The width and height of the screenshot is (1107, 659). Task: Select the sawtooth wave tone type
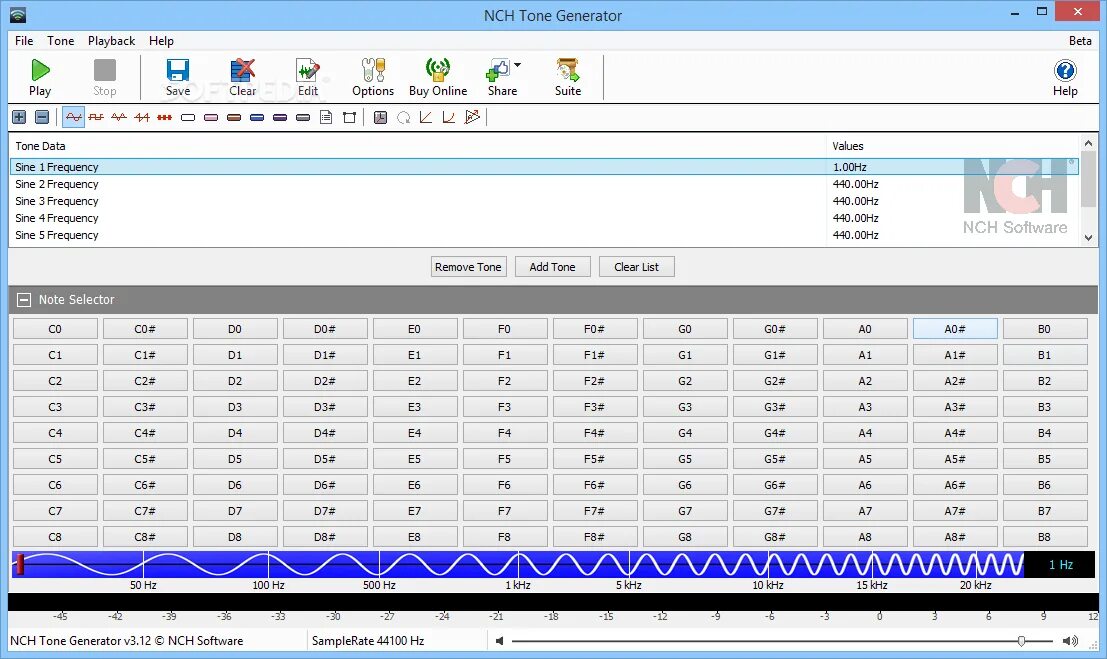[x=142, y=117]
